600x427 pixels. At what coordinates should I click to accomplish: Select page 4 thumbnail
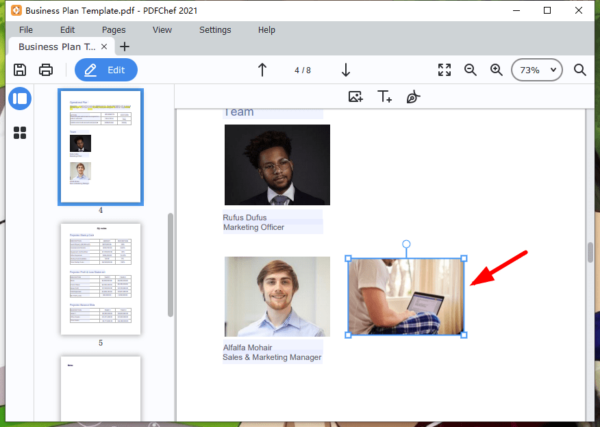101,147
